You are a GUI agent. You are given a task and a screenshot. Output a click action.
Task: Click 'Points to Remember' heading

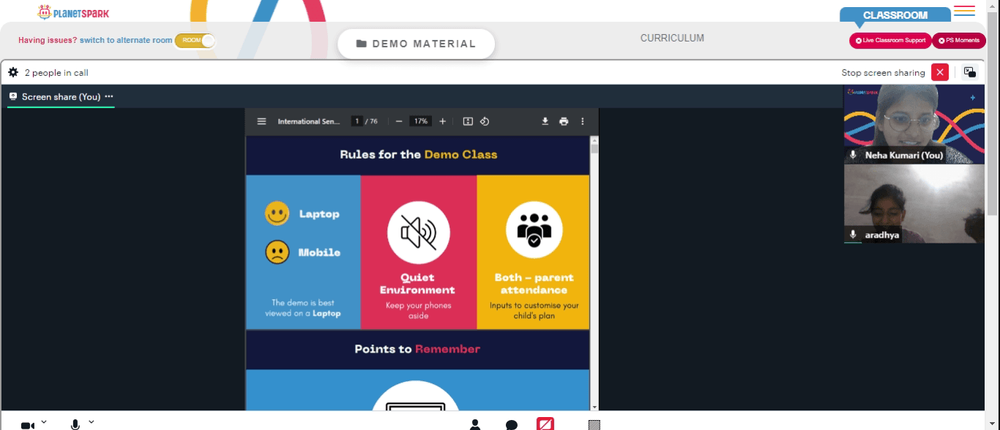coord(417,349)
